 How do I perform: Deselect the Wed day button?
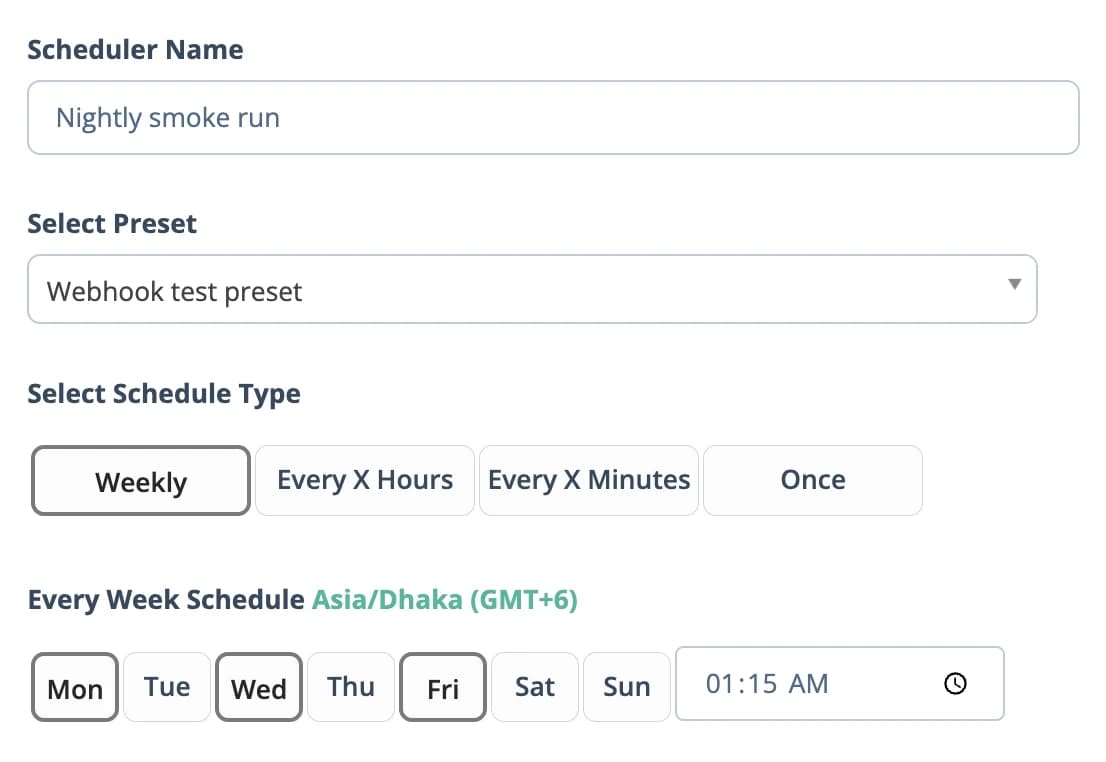click(259, 687)
